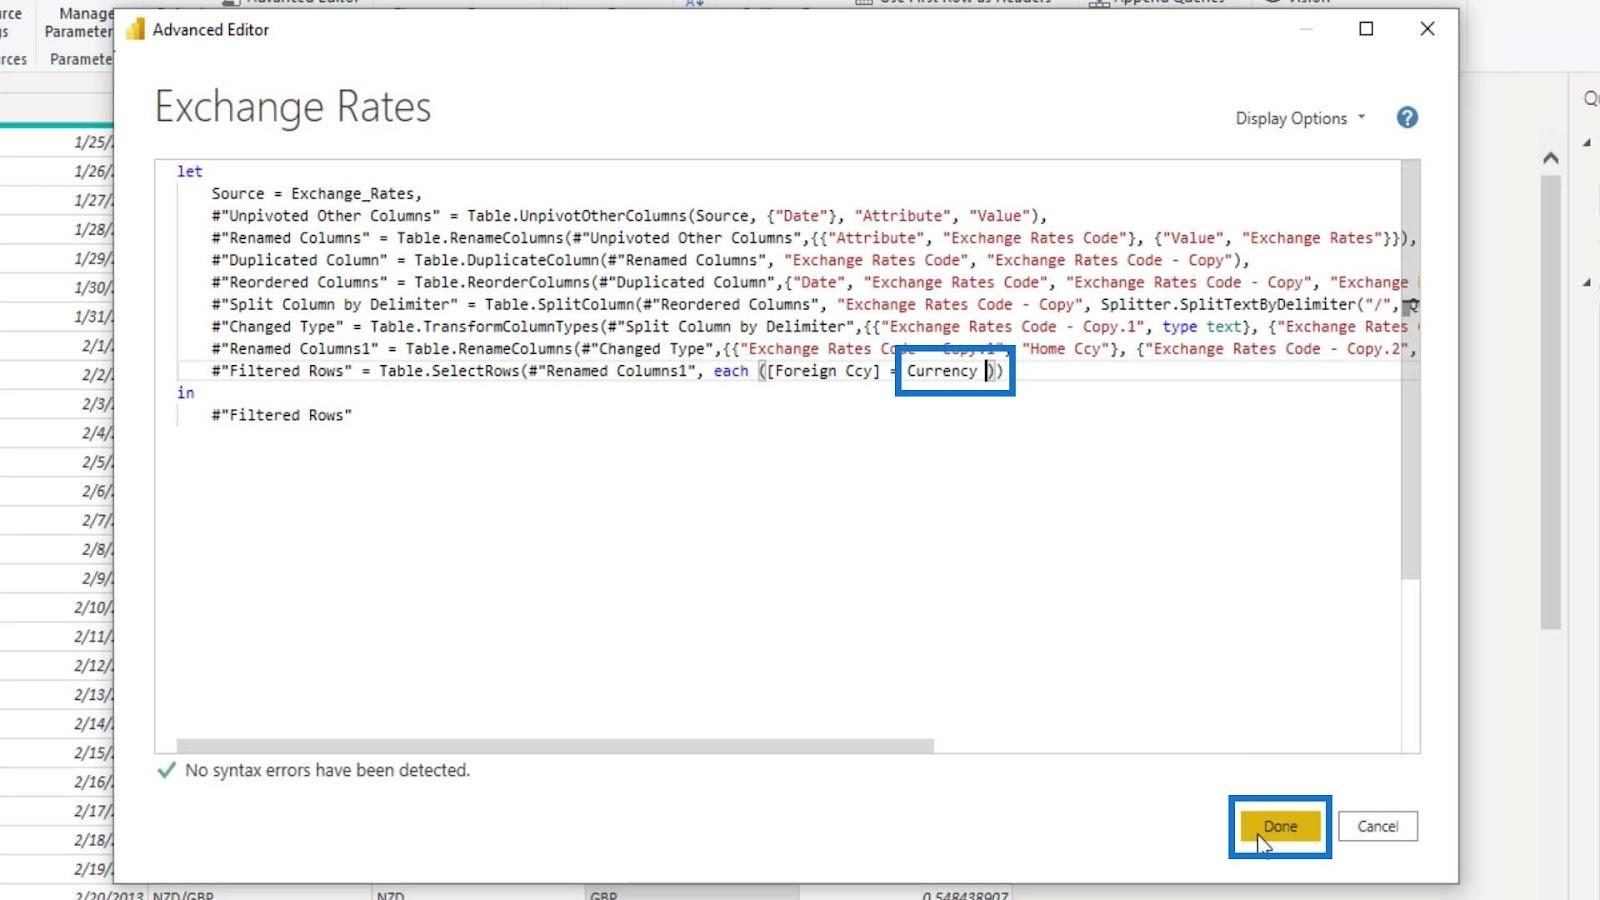Click 'No syntax errors have been detected' message
The image size is (1600, 900).
[327, 770]
